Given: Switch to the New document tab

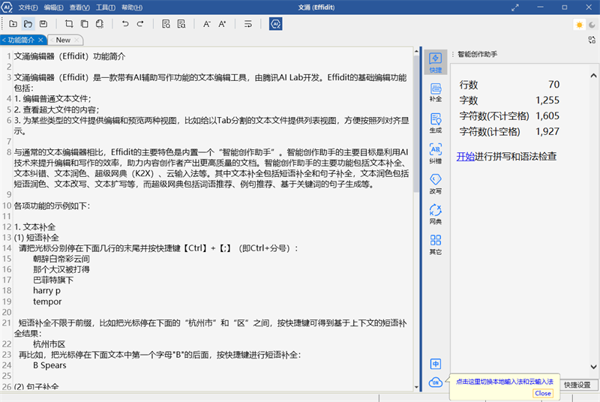Looking at the screenshot, I should point(63,40).
